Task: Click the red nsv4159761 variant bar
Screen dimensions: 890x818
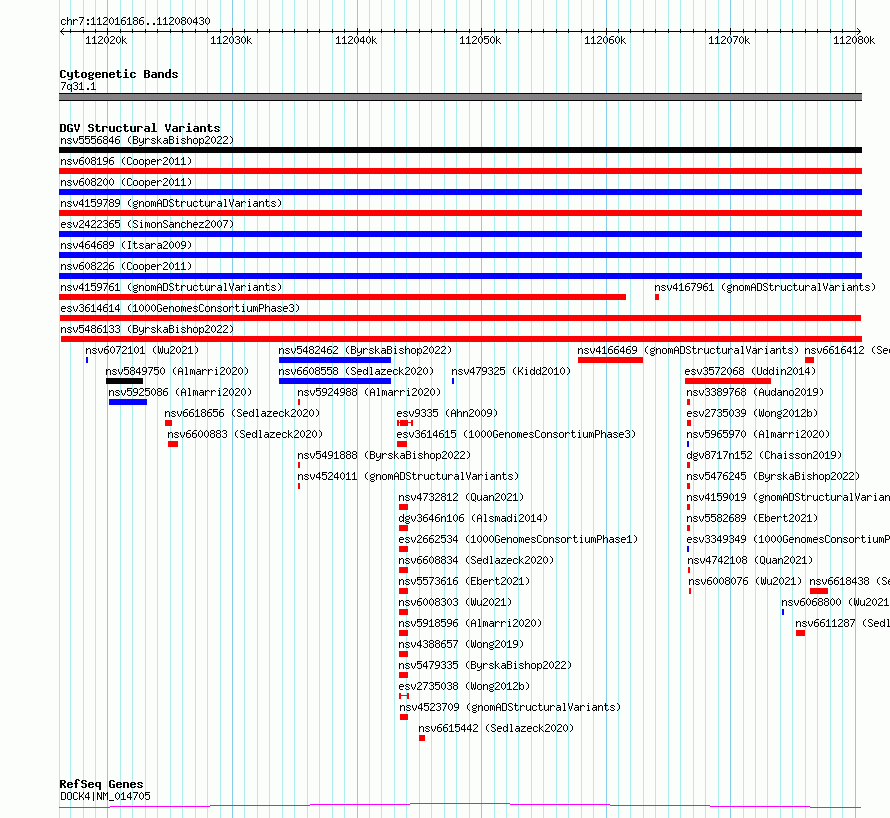Action: pyautogui.click(x=342, y=297)
